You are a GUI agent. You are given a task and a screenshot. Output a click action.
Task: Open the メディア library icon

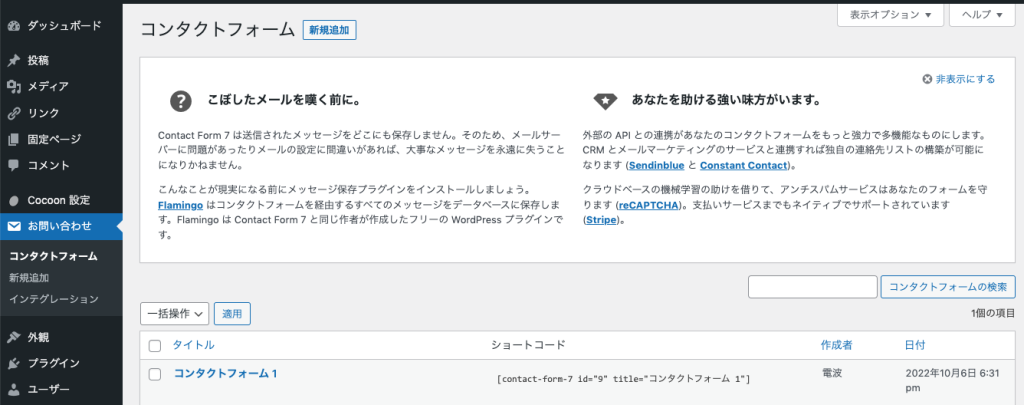14,87
